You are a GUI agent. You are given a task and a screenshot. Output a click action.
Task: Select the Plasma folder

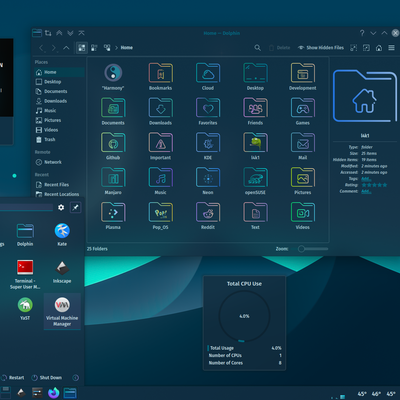[x=113, y=216]
